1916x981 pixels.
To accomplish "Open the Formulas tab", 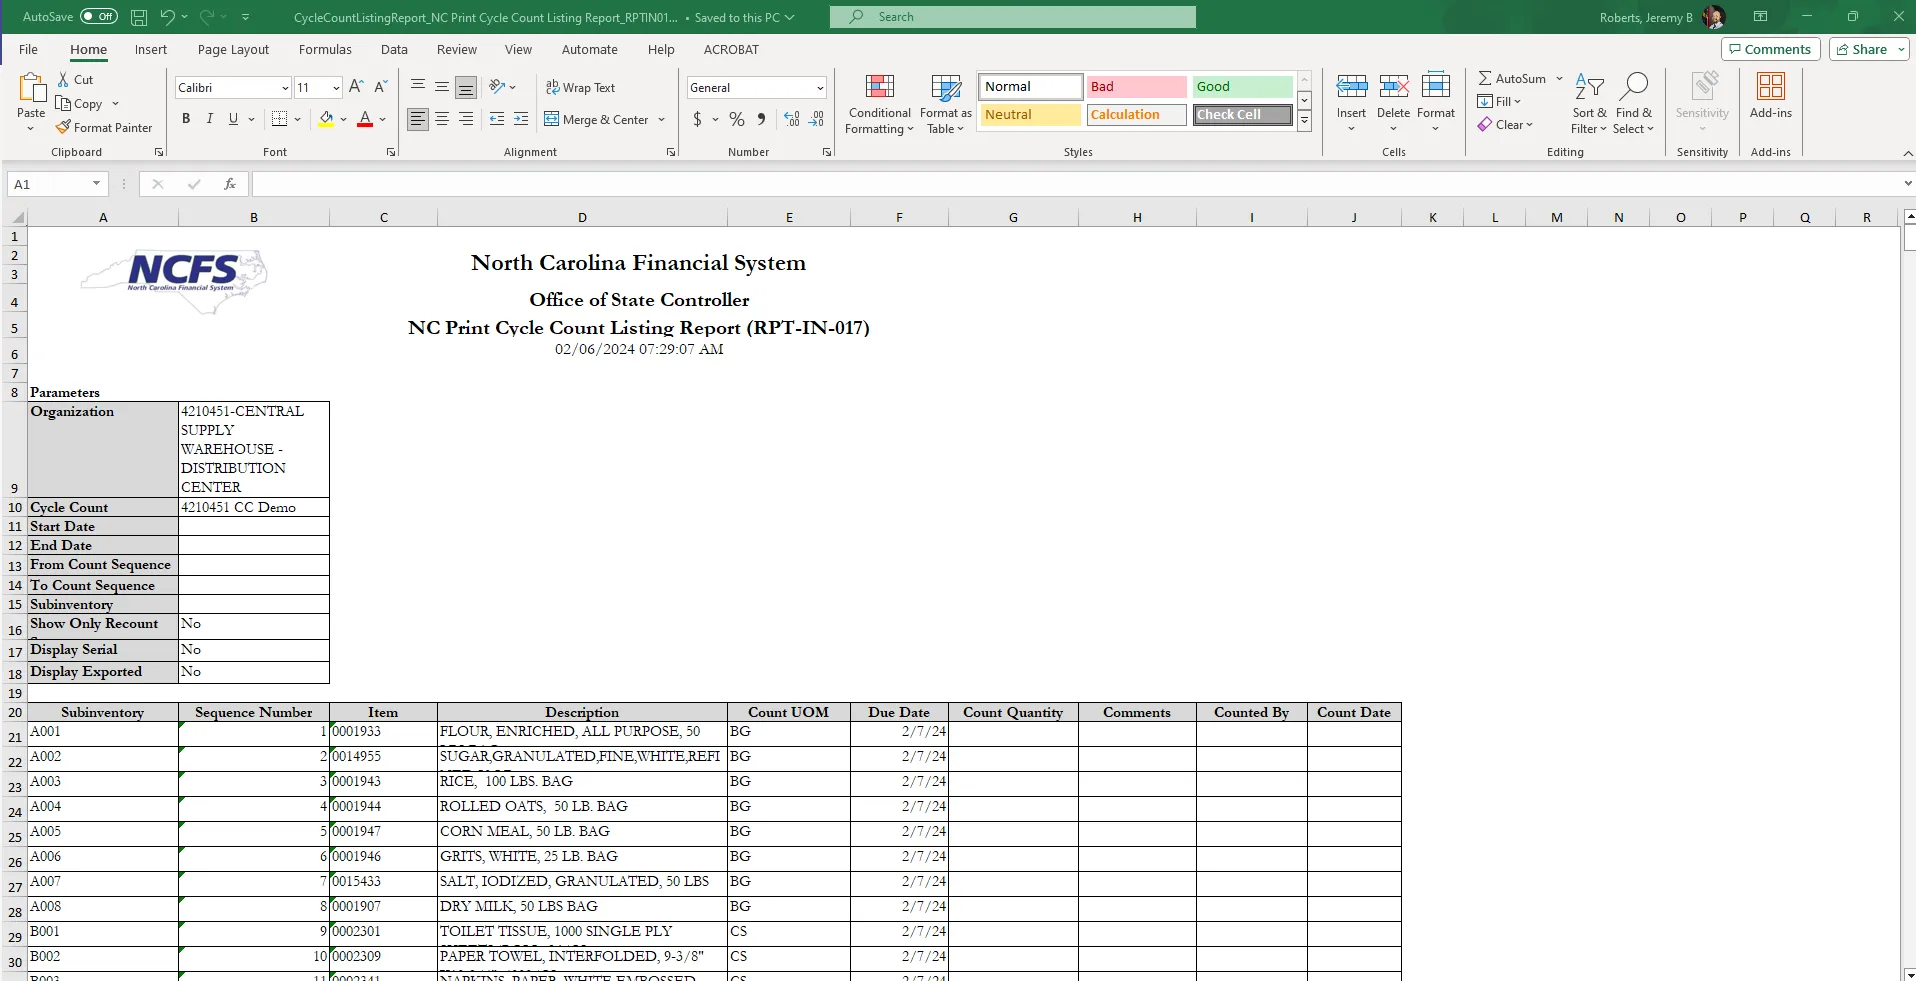I will (325, 49).
